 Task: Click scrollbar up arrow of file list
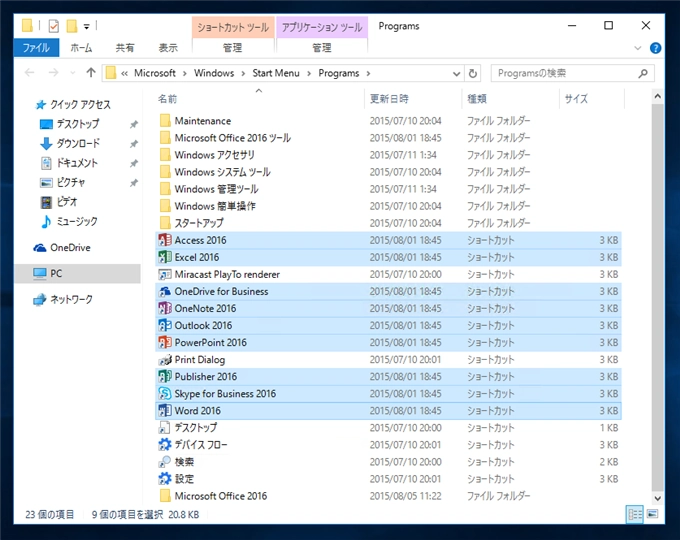coord(657,96)
